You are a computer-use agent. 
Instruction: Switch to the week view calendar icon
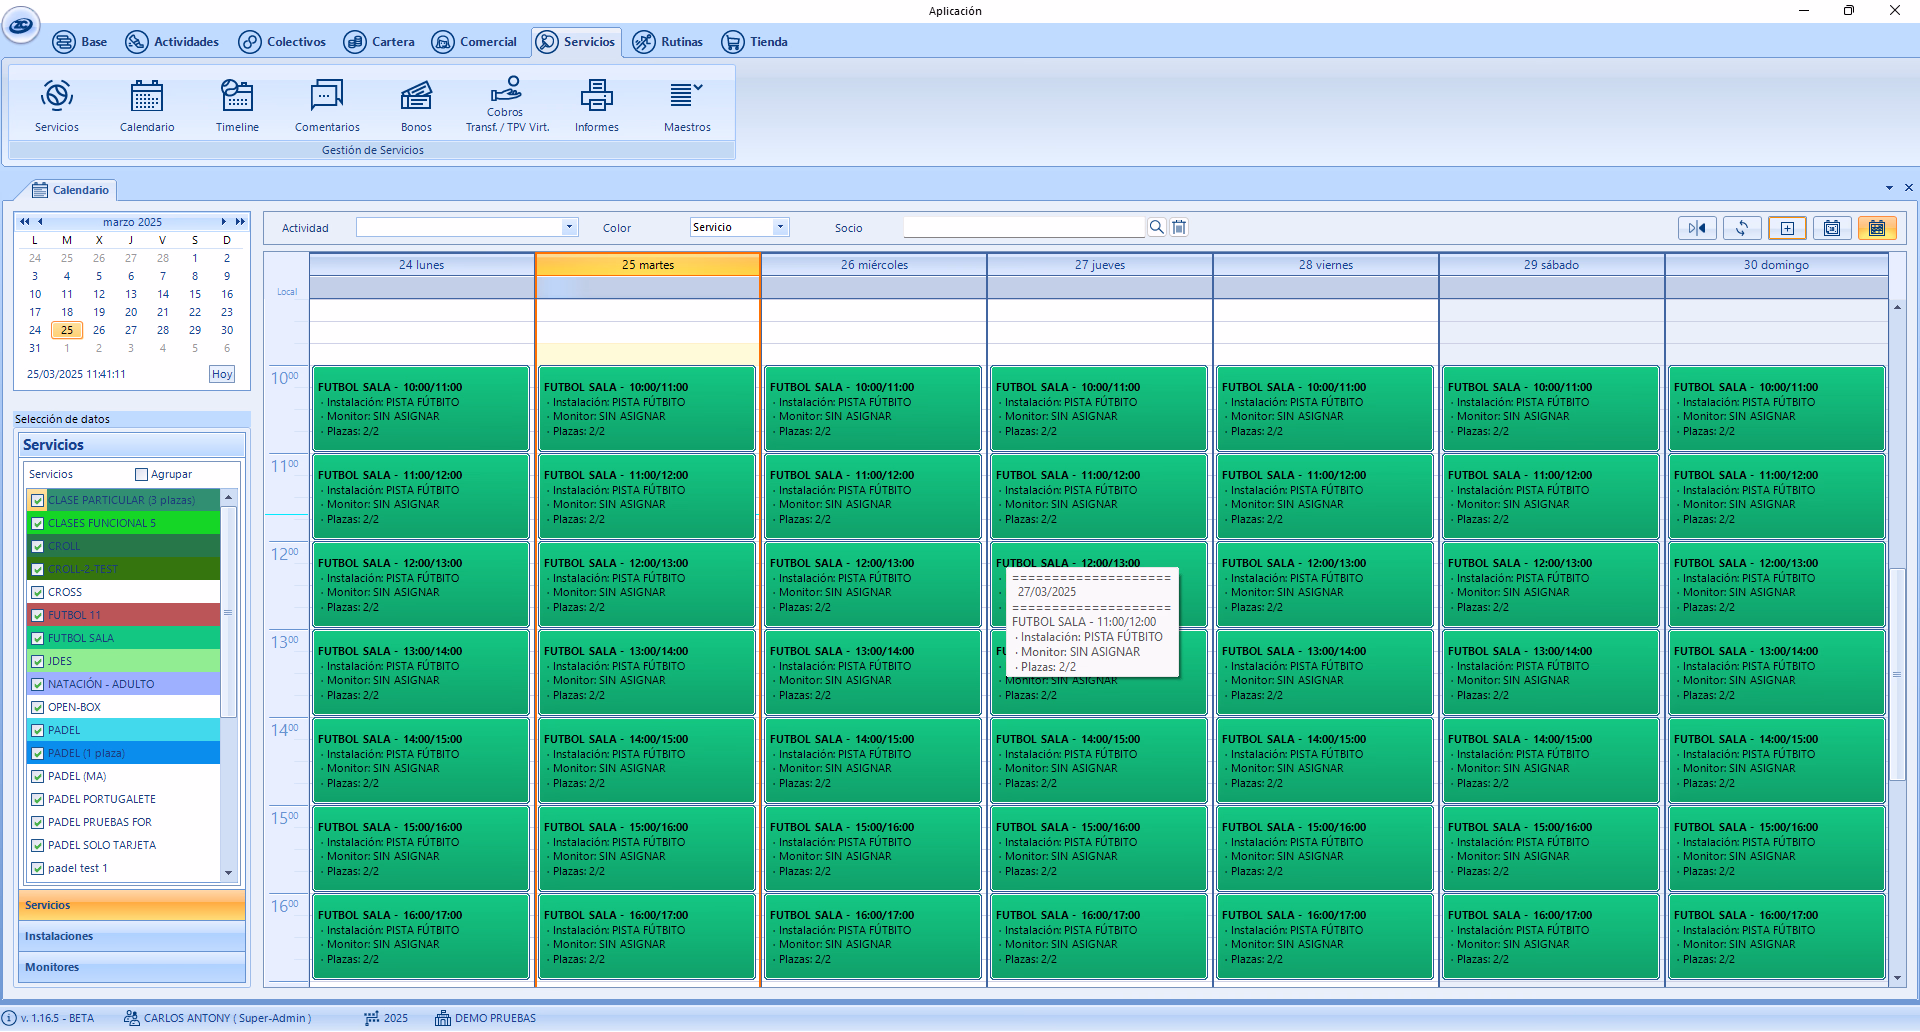pyautogui.click(x=1877, y=228)
